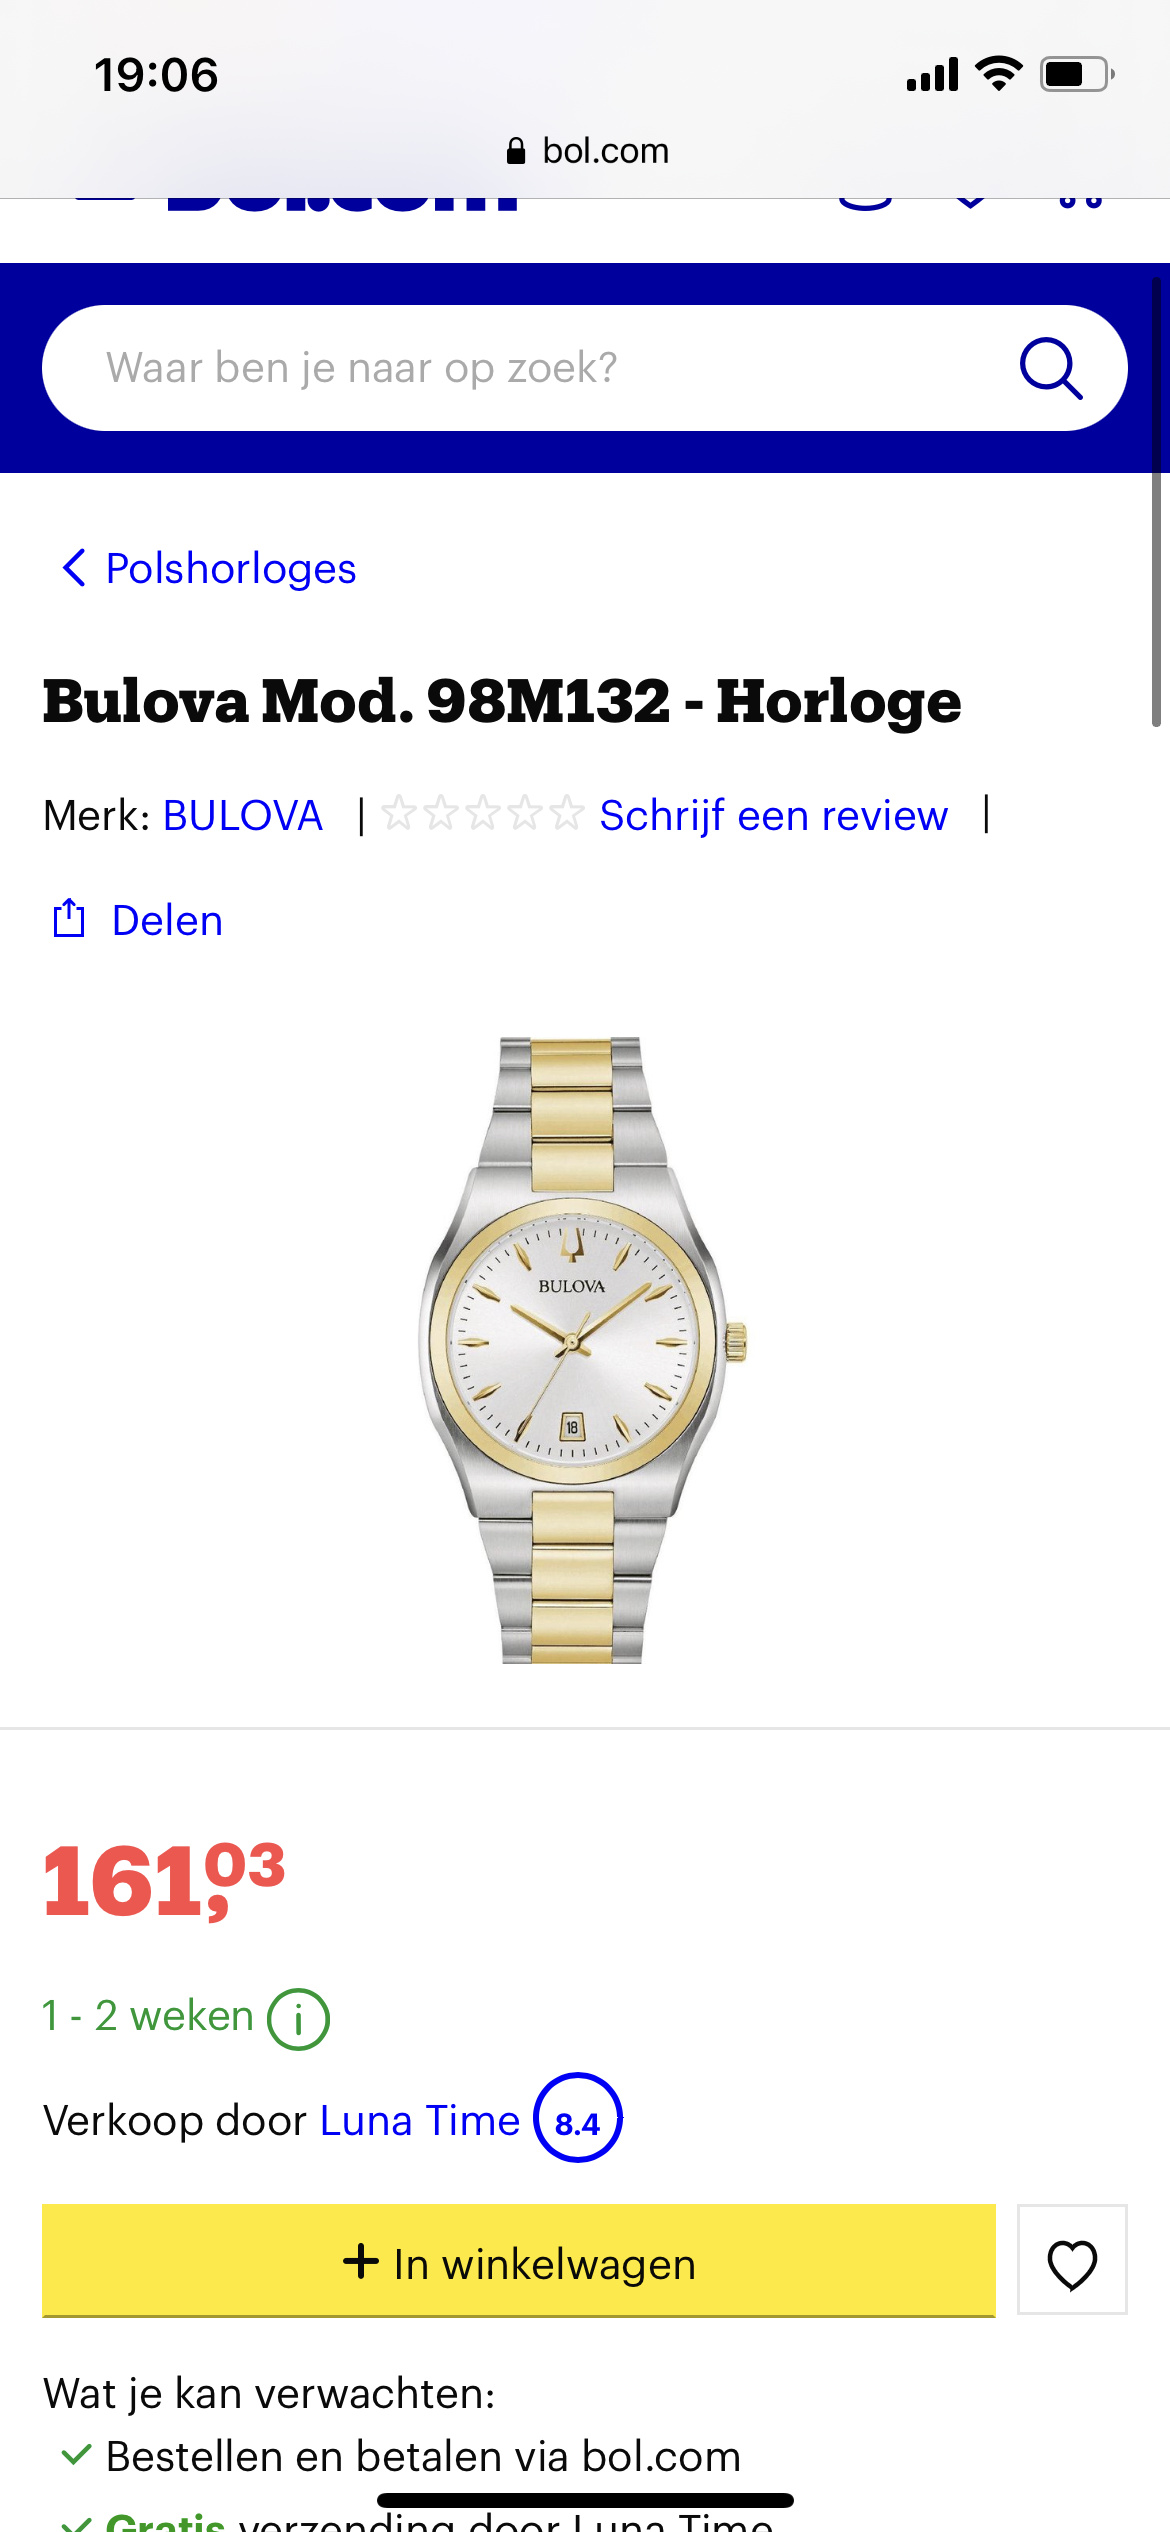Open the Luna Time seller link

420,2120
